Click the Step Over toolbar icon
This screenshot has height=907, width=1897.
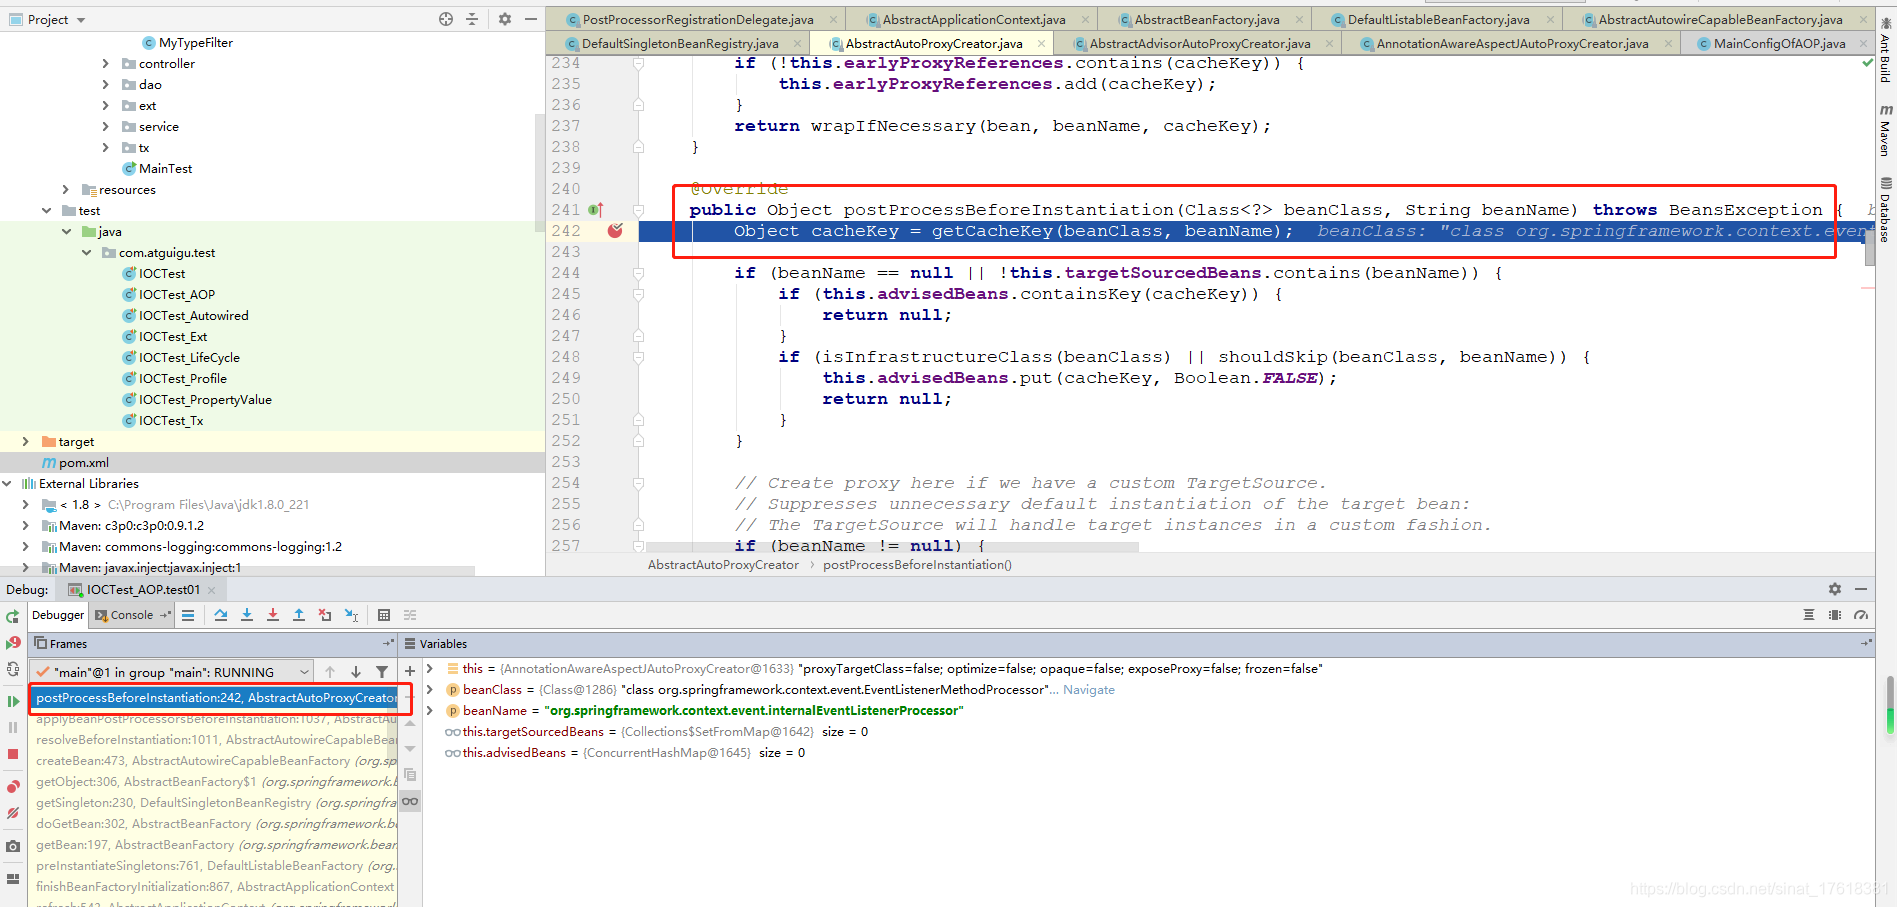coord(221,615)
